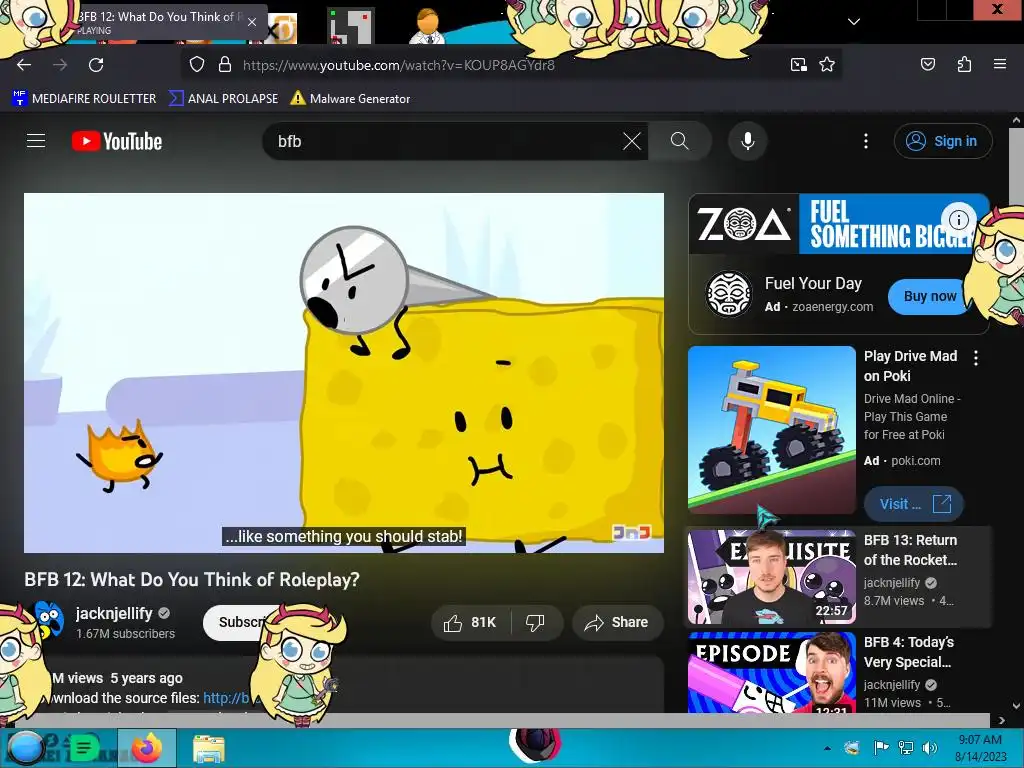Open options for Play Drive Mad ad

[x=976, y=358]
